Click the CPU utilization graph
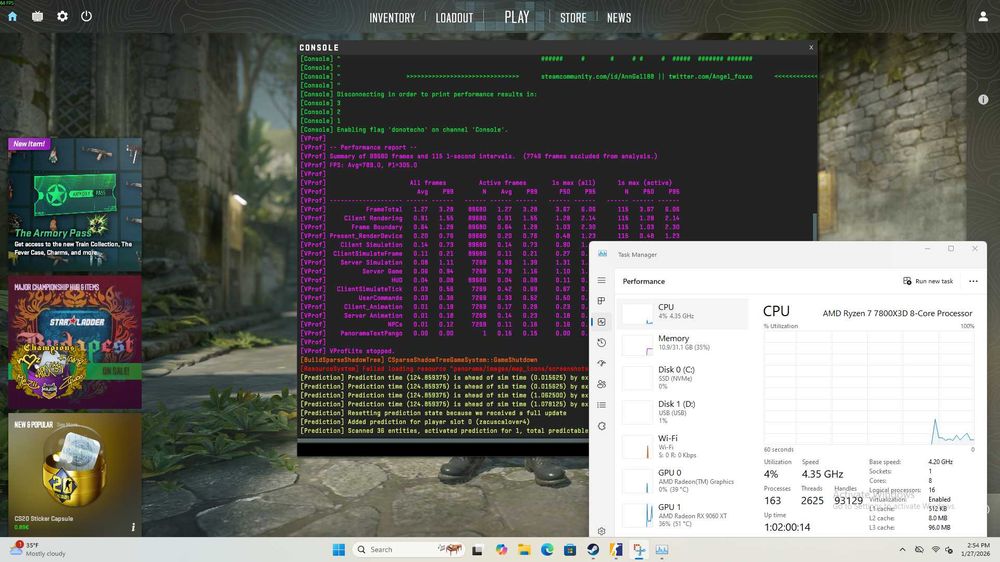This screenshot has width=1000, height=562. (x=869, y=388)
